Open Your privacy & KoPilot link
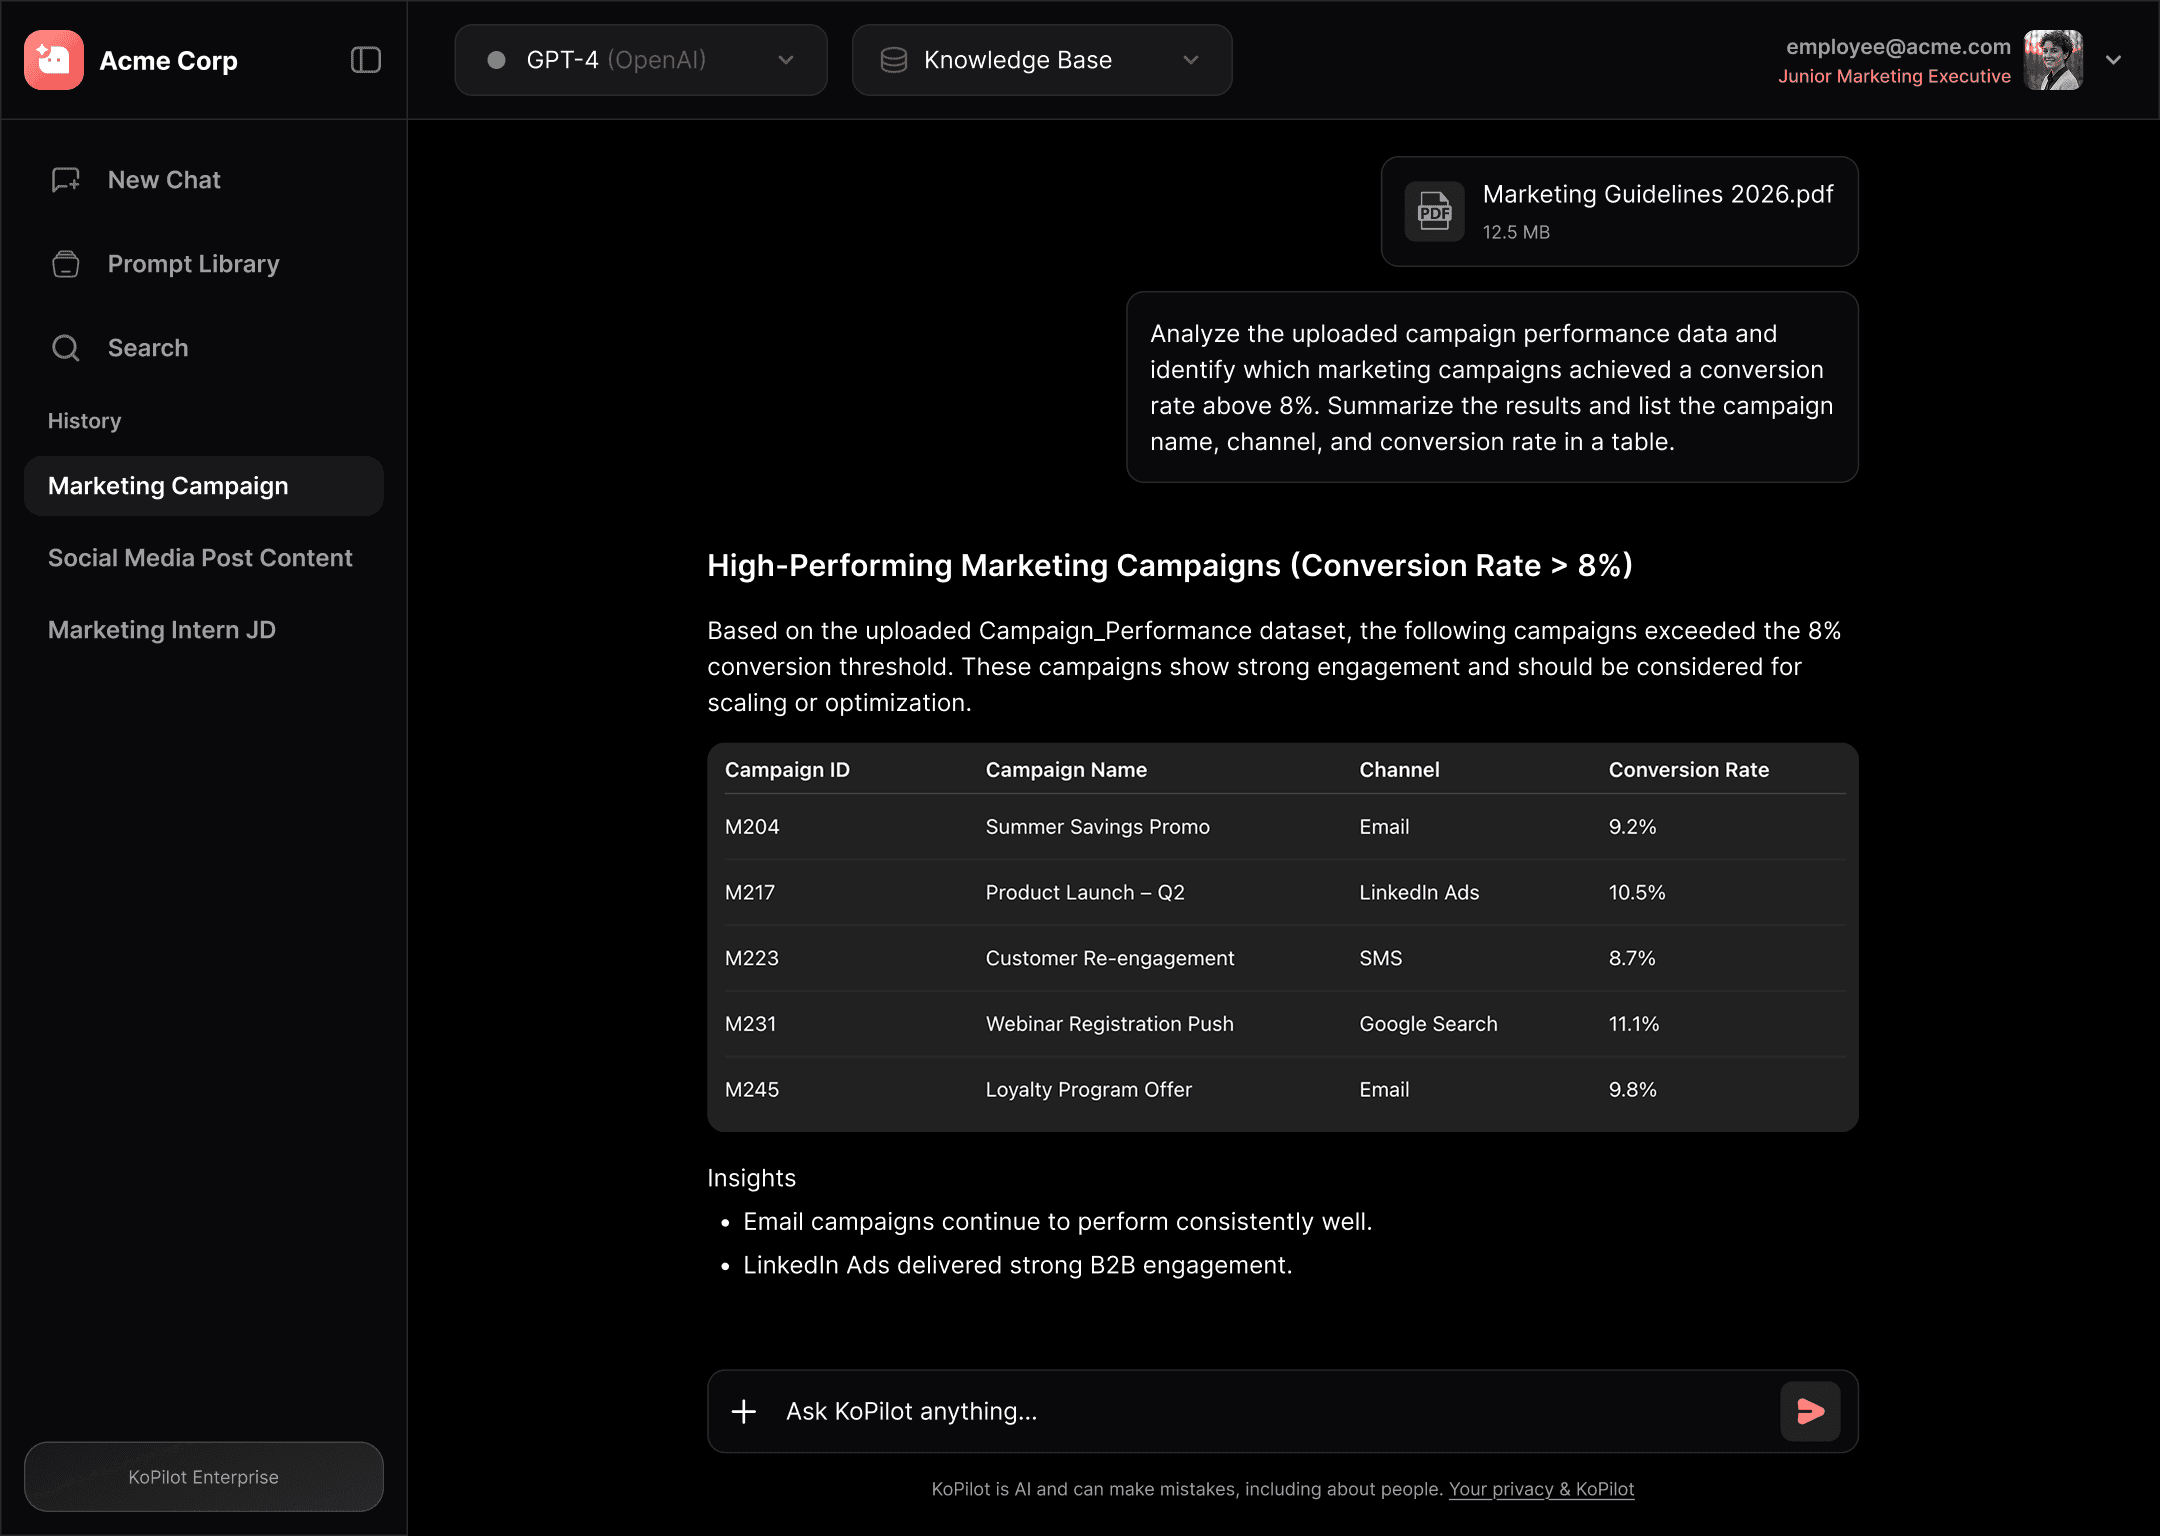 coord(1541,1489)
